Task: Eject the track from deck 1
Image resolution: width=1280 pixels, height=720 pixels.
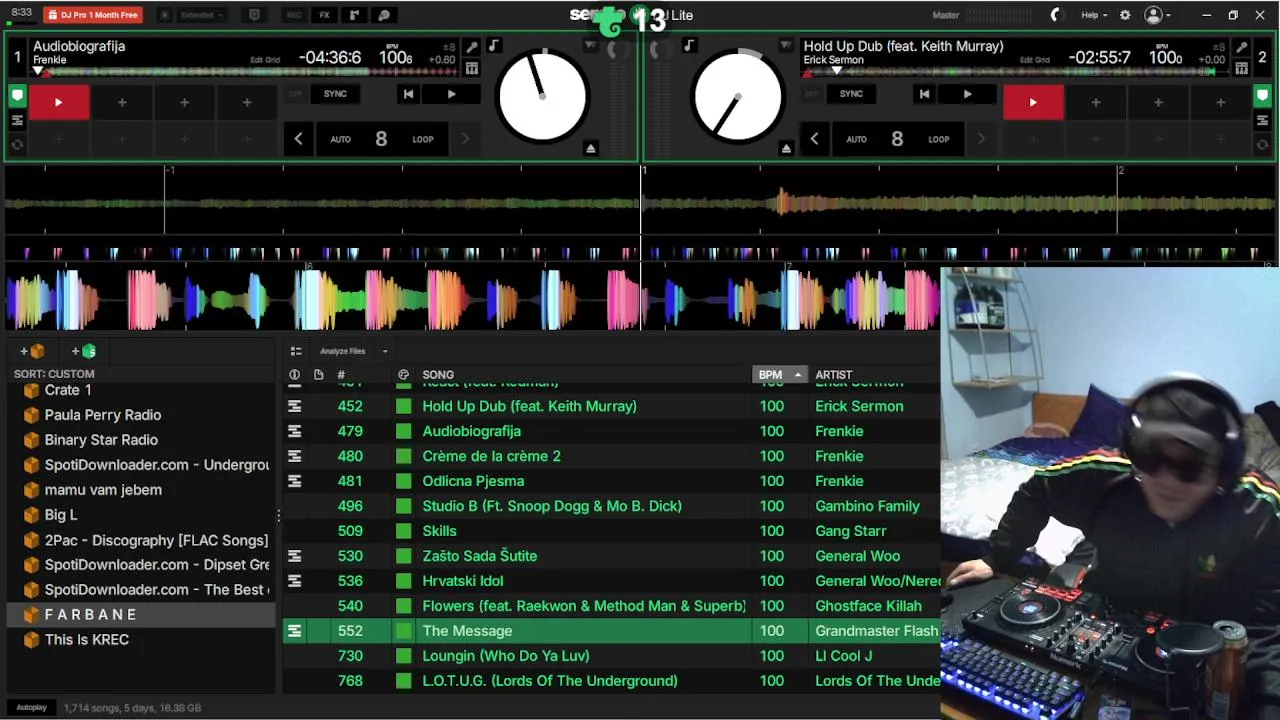Action: [591, 148]
